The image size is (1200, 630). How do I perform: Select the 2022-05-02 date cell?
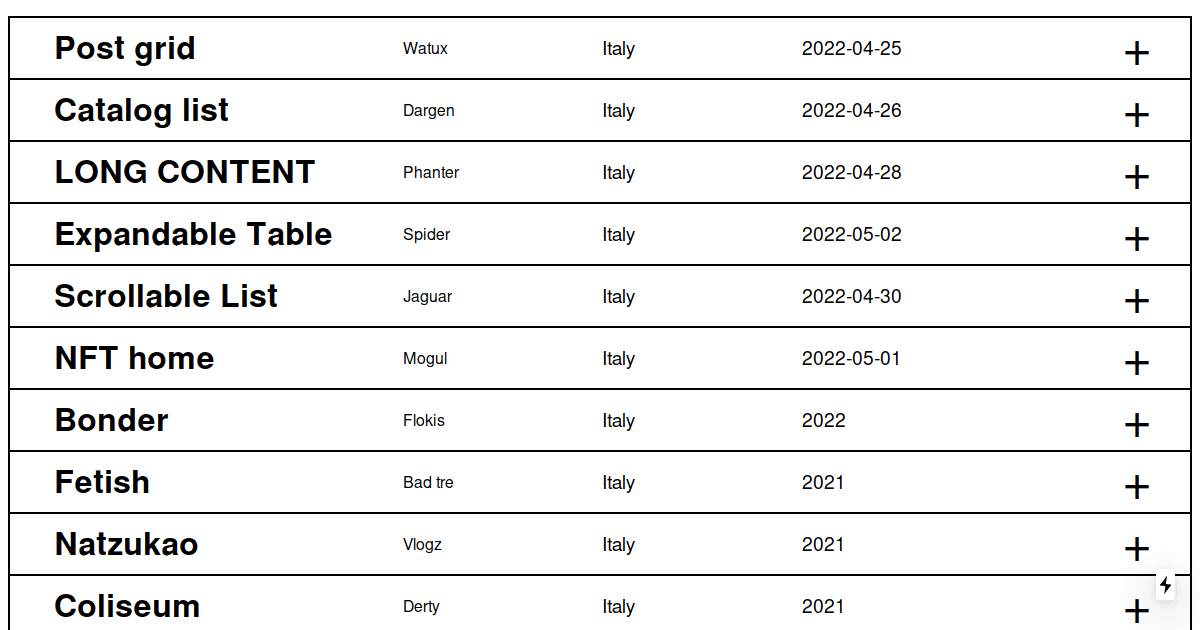coord(852,235)
